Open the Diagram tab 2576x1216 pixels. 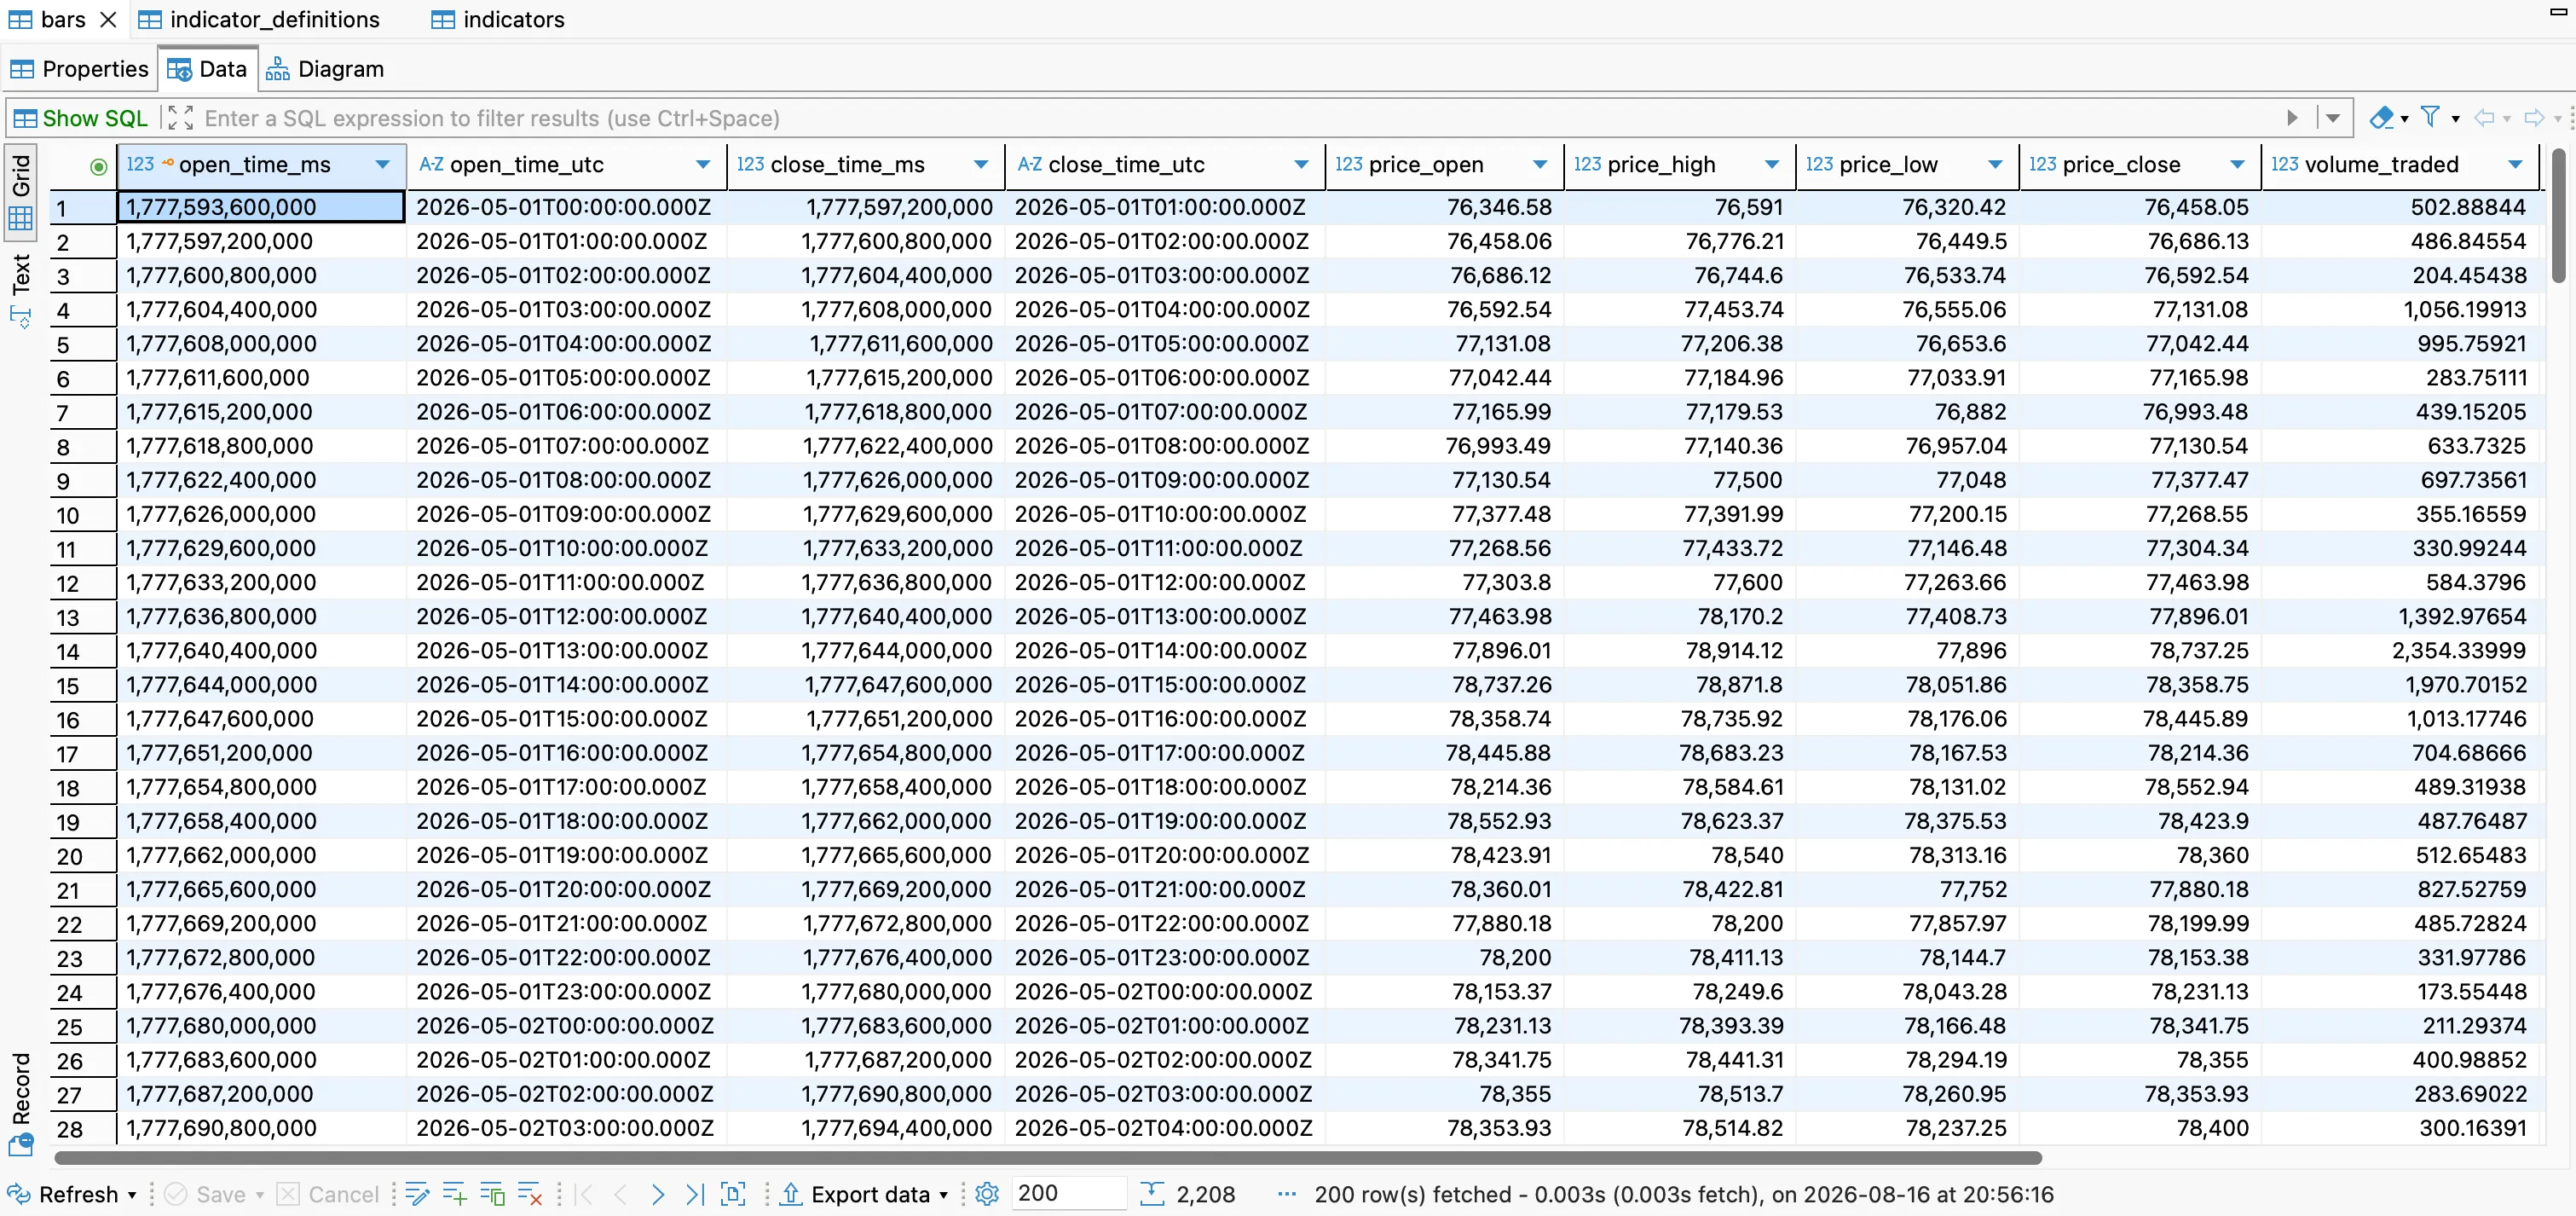point(325,69)
